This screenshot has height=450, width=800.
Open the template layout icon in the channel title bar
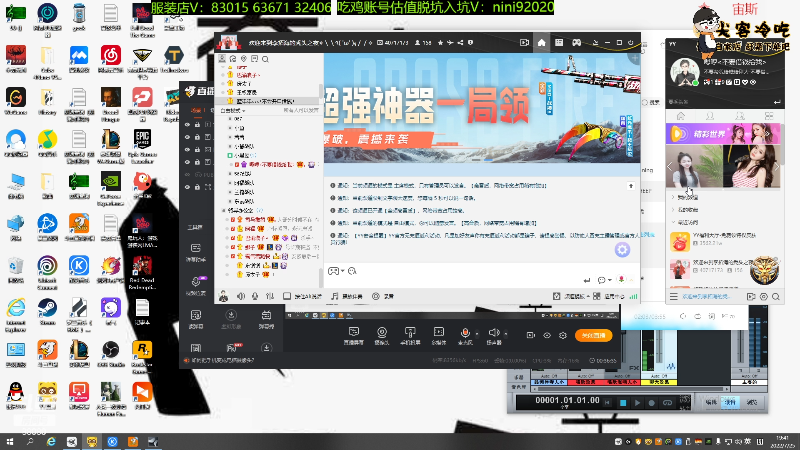[559, 43]
